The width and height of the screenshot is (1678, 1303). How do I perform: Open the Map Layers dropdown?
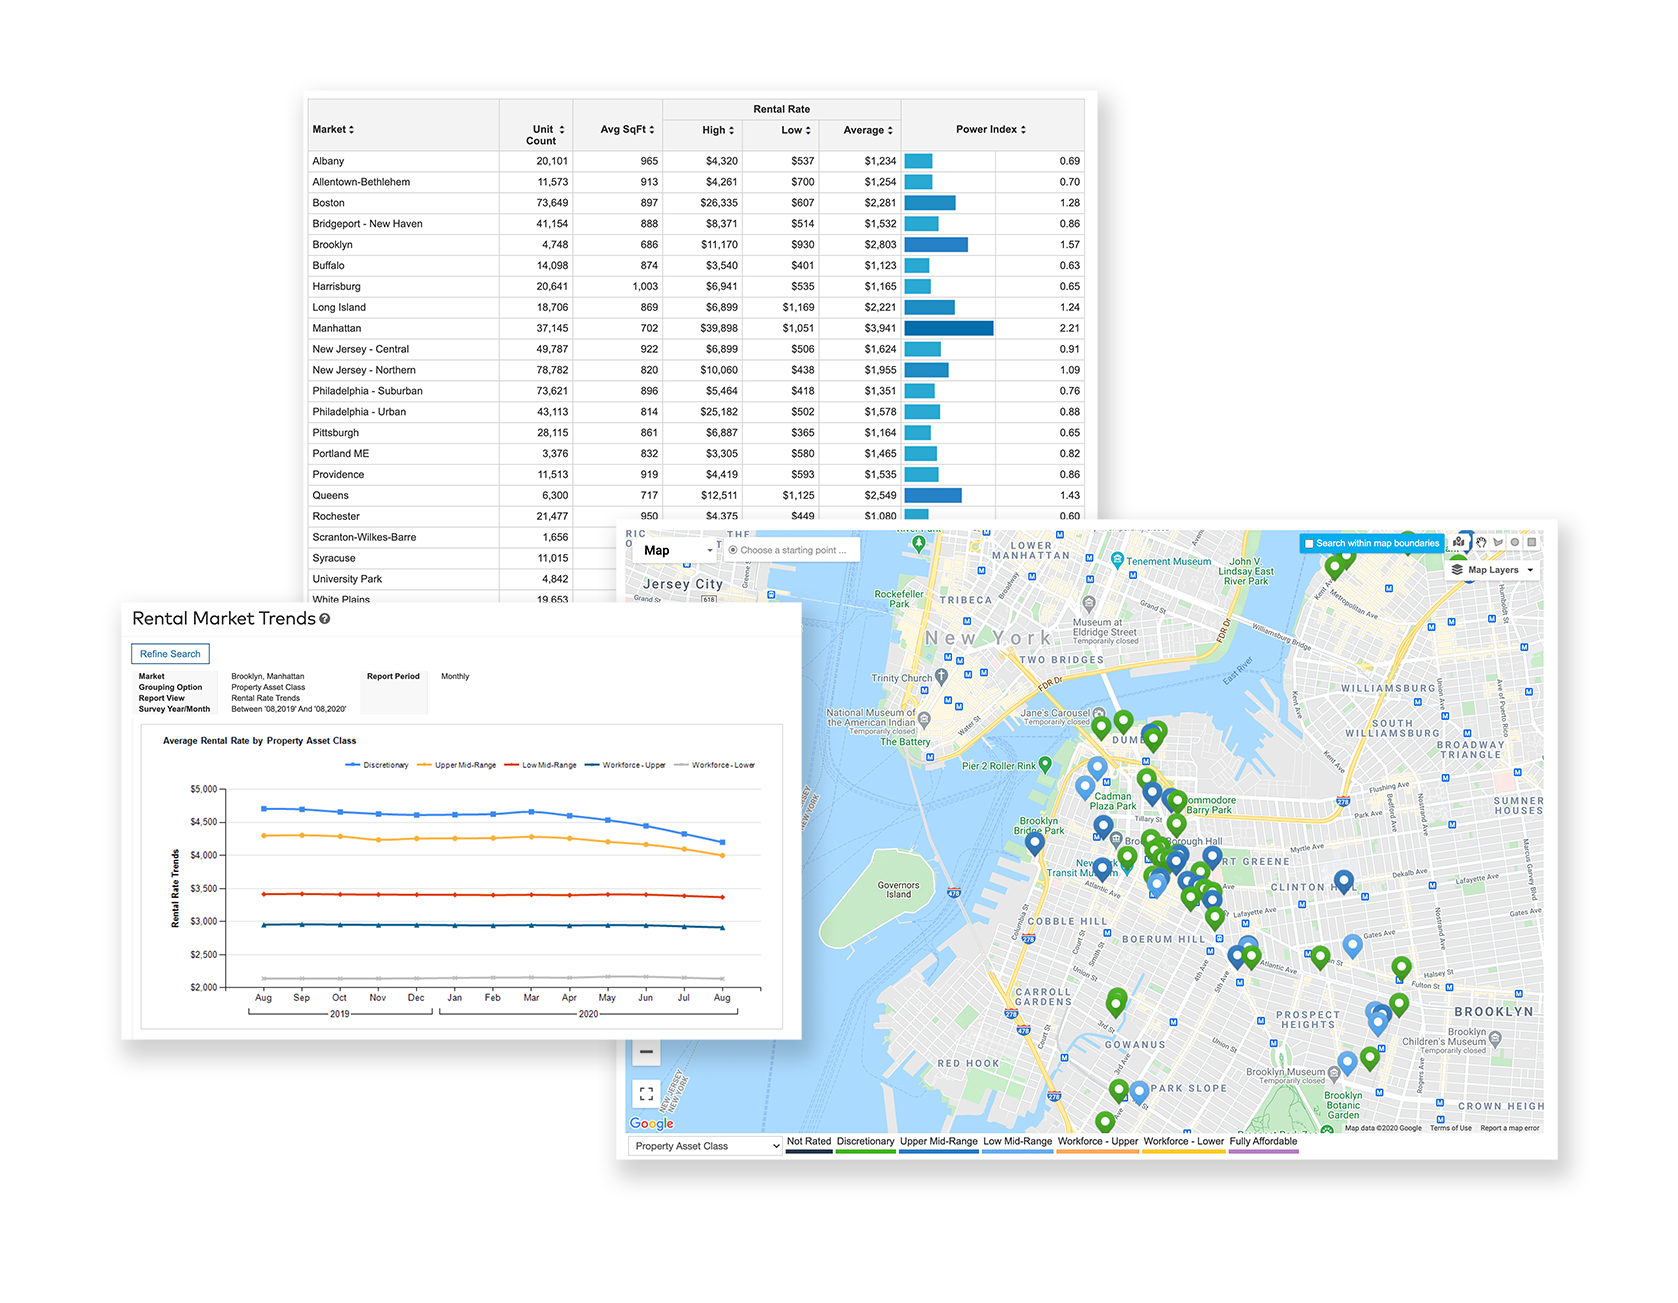point(1492,570)
